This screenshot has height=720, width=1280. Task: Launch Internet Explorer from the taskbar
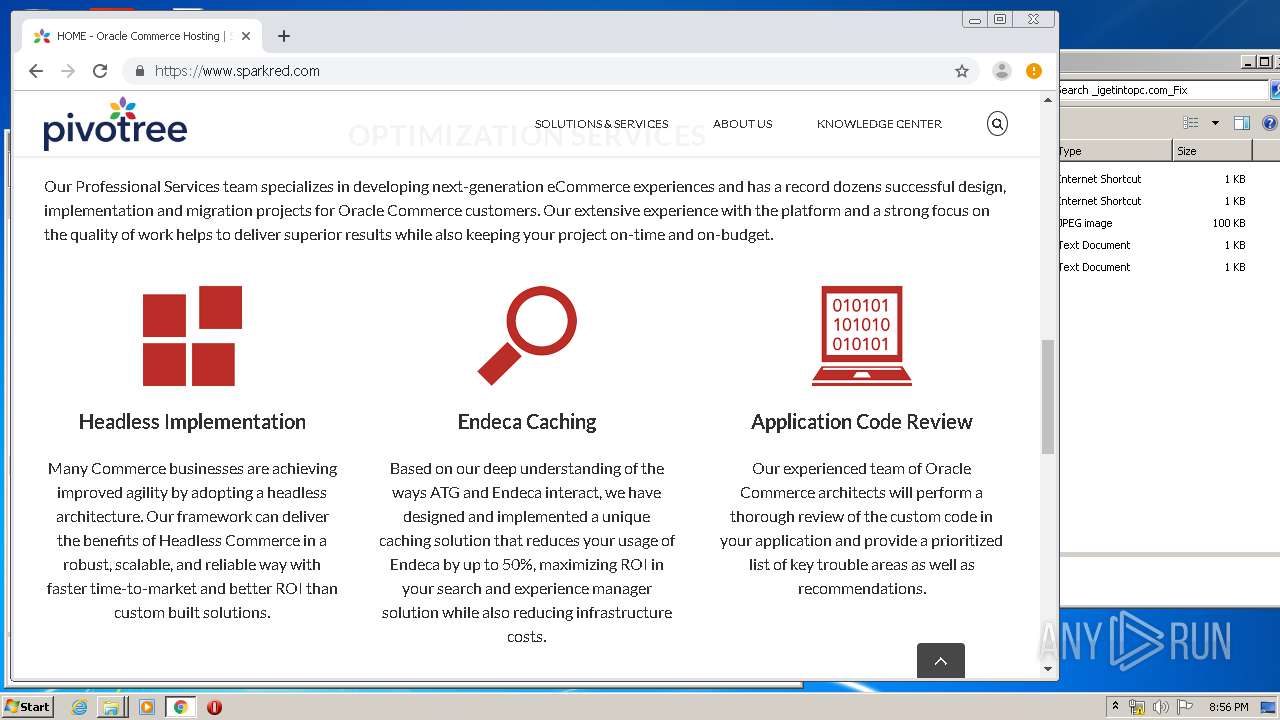(79, 707)
